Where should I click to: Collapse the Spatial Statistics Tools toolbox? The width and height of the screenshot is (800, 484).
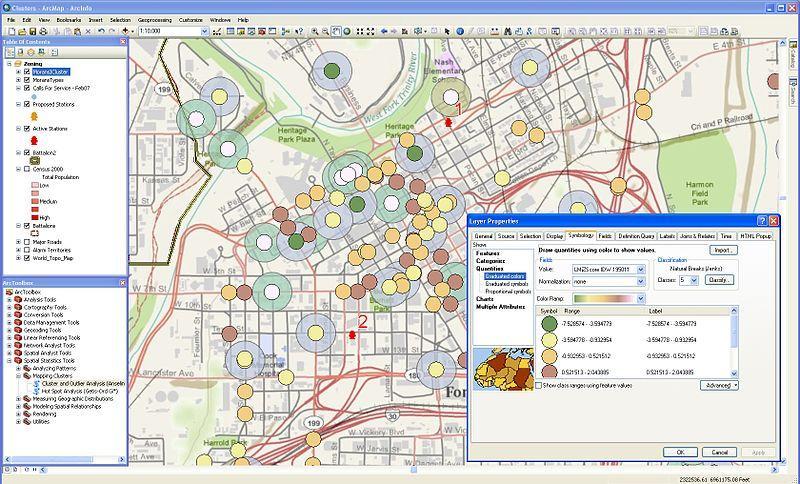pyautogui.click(x=9, y=361)
